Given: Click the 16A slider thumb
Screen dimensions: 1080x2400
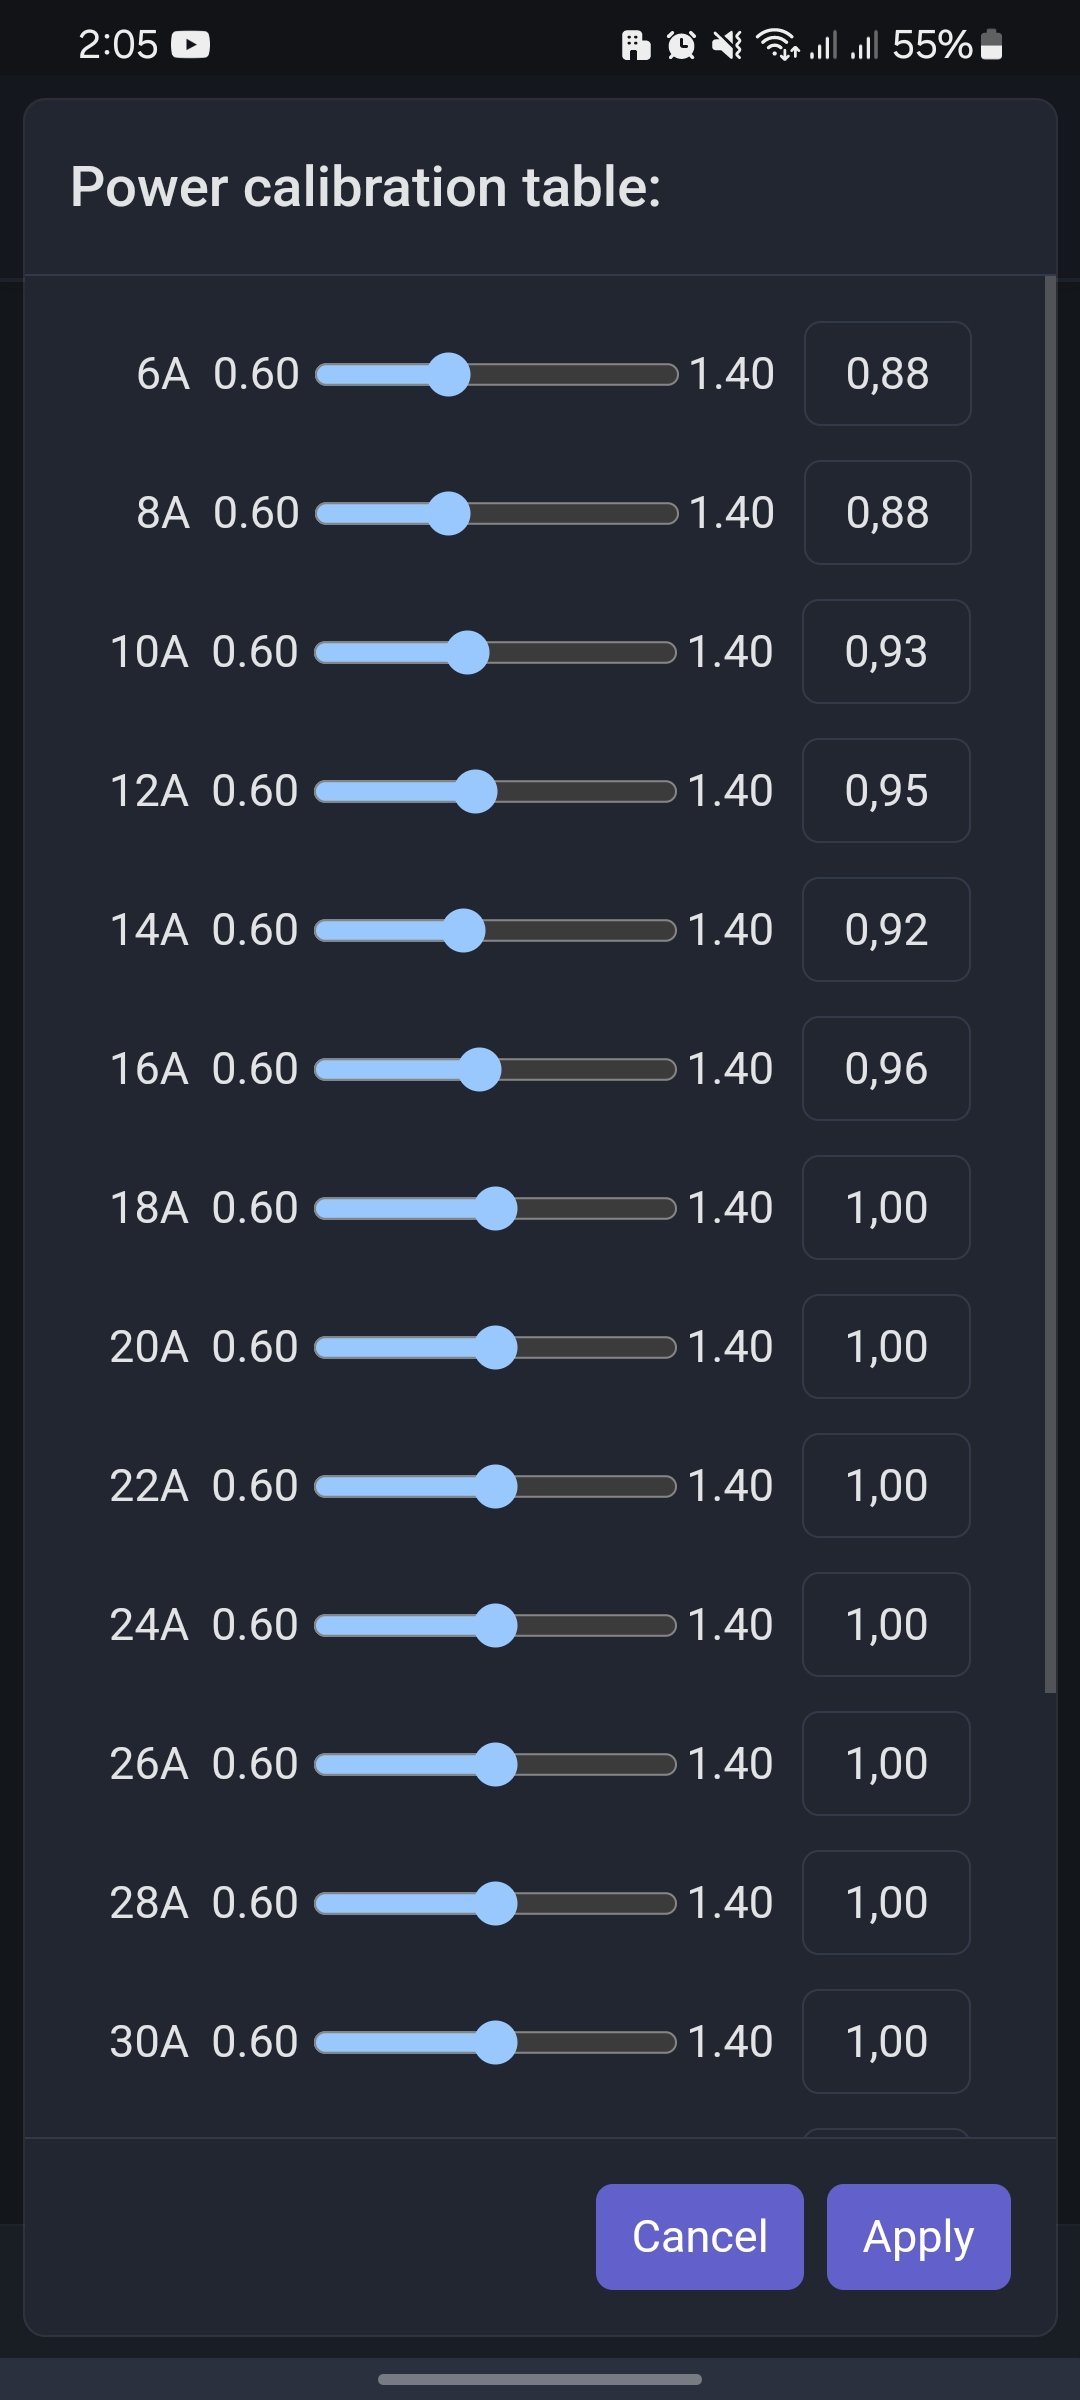Looking at the screenshot, I should [x=480, y=1070].
